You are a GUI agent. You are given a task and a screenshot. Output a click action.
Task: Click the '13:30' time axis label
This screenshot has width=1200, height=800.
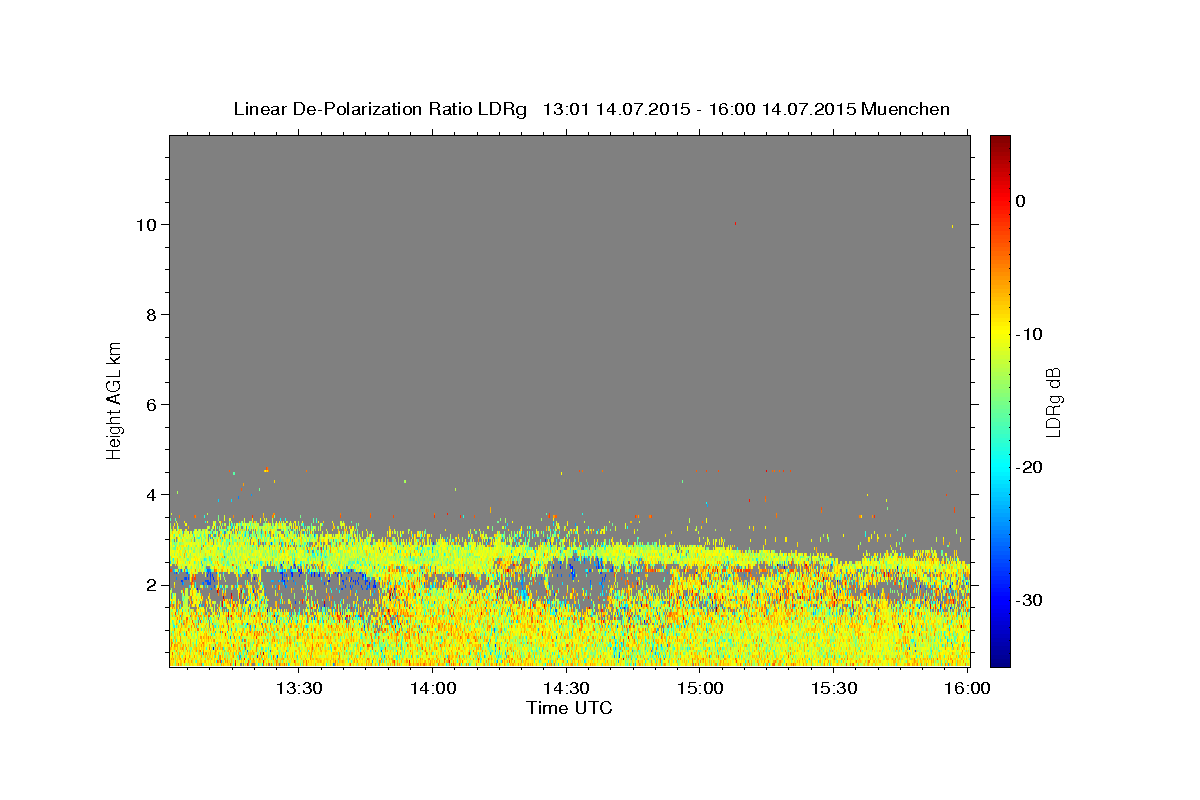click(x=298, y=689)
